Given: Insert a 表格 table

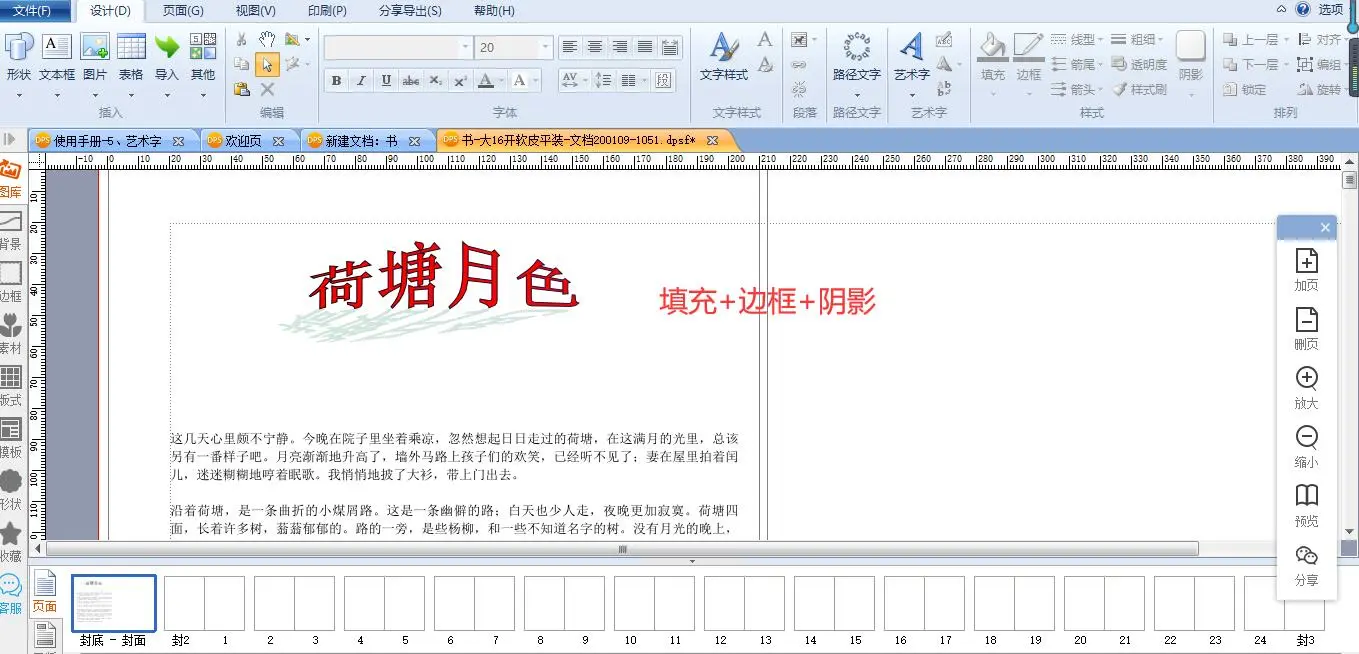Looking at the screenshot, I should pos(131,57).
